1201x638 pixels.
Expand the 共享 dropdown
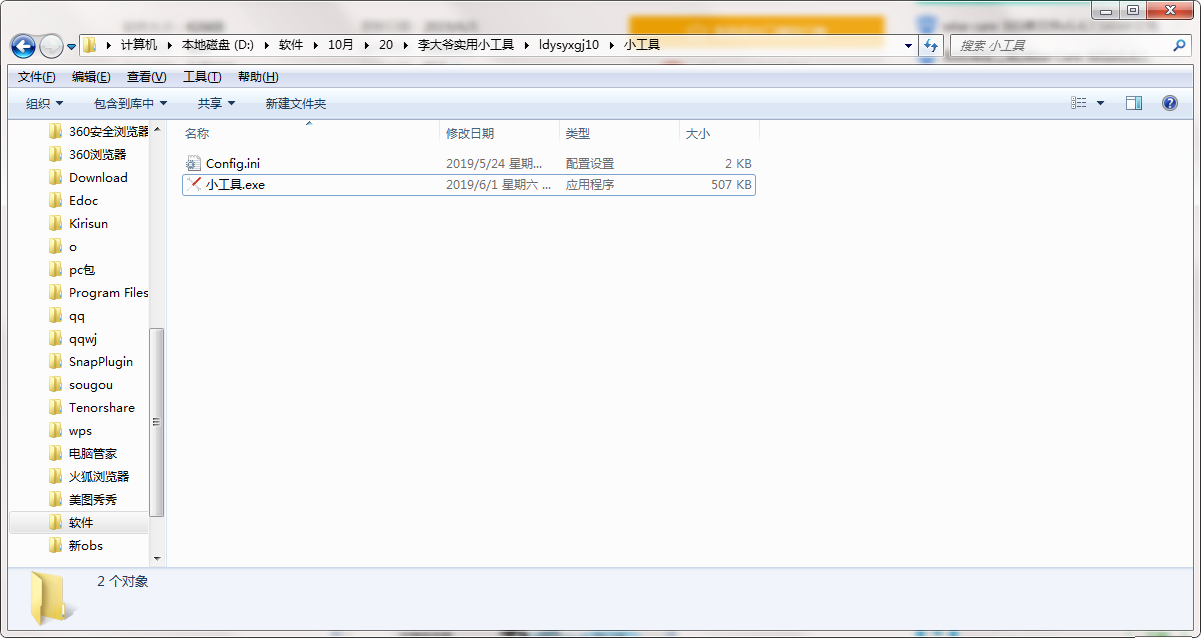pyautogui.click(x=216, y=103)
